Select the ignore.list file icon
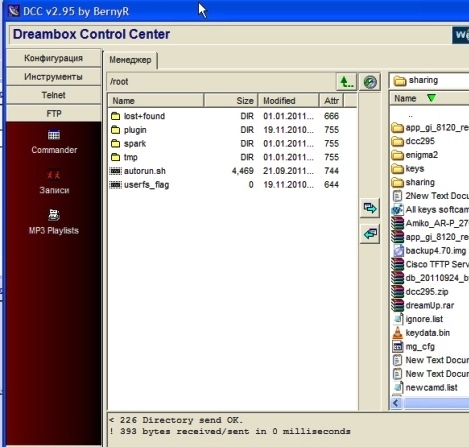The width and height of the screenshot is (469, 447). point(398,319)
